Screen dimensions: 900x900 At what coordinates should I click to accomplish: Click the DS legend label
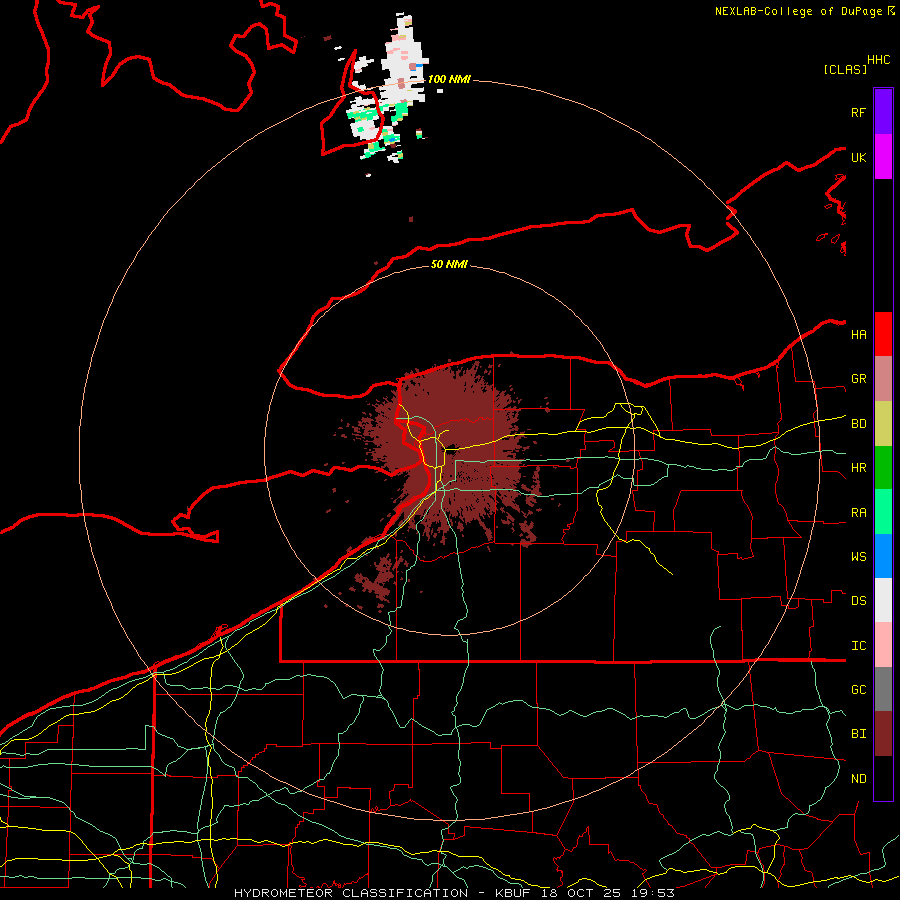[858, 601]
